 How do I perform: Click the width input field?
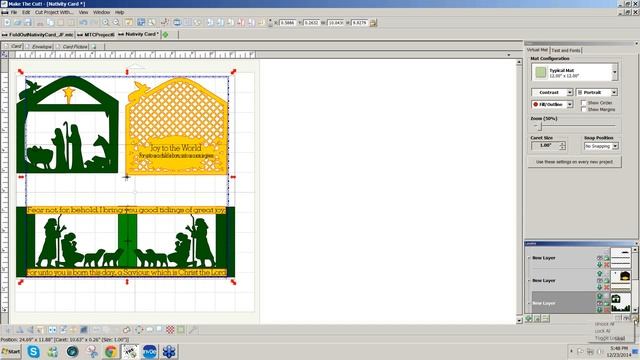click(x=336, y=23)
